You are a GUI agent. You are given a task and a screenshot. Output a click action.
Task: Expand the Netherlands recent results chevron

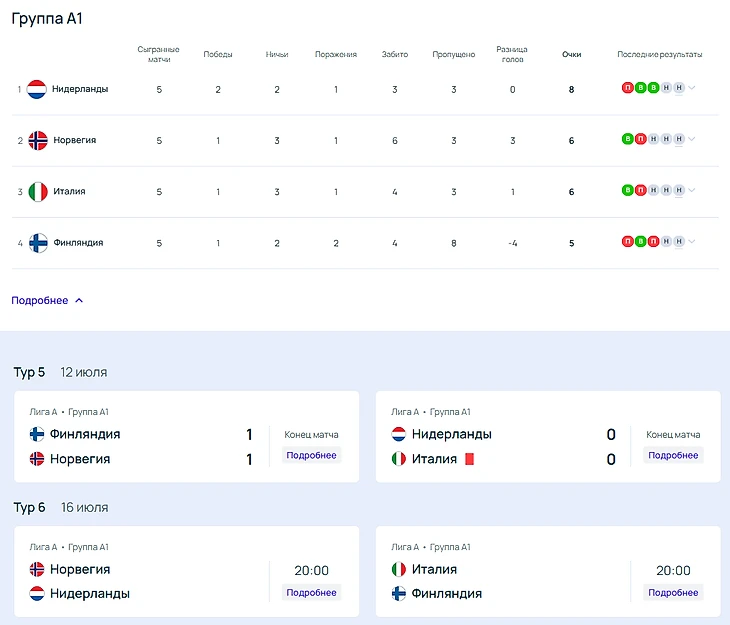(x=692, y=88)
